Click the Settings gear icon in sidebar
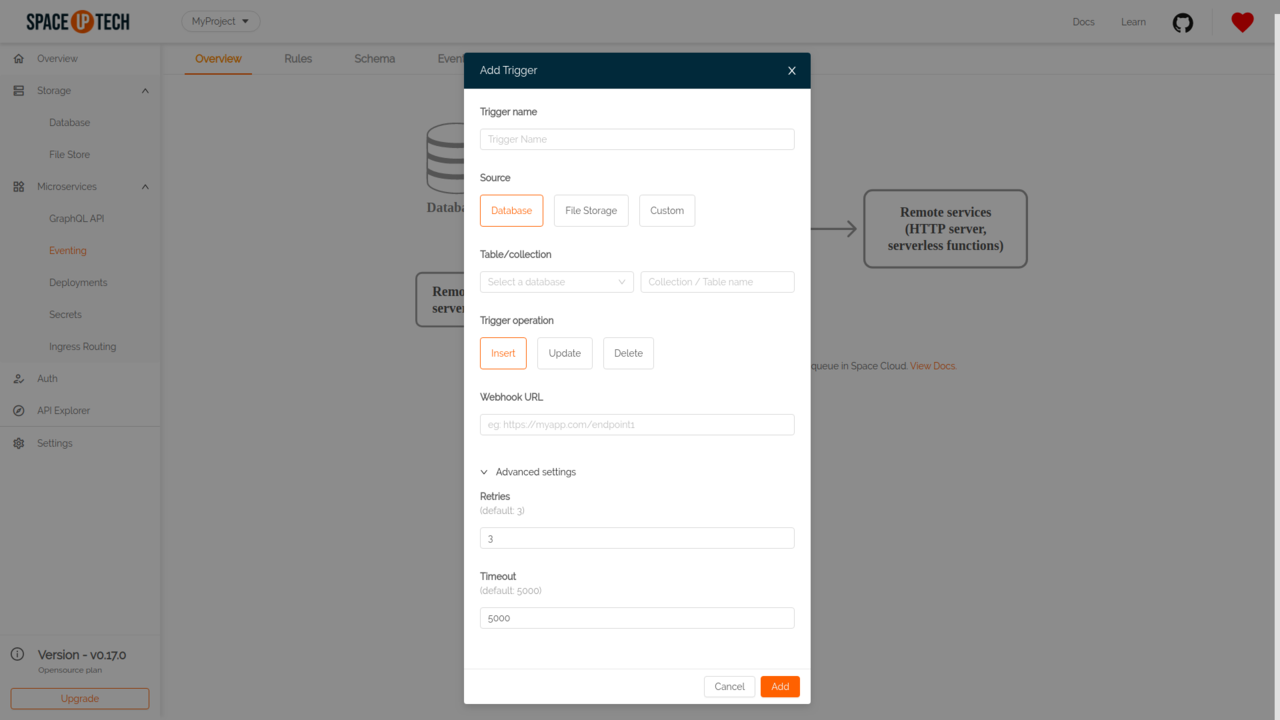 18,443
